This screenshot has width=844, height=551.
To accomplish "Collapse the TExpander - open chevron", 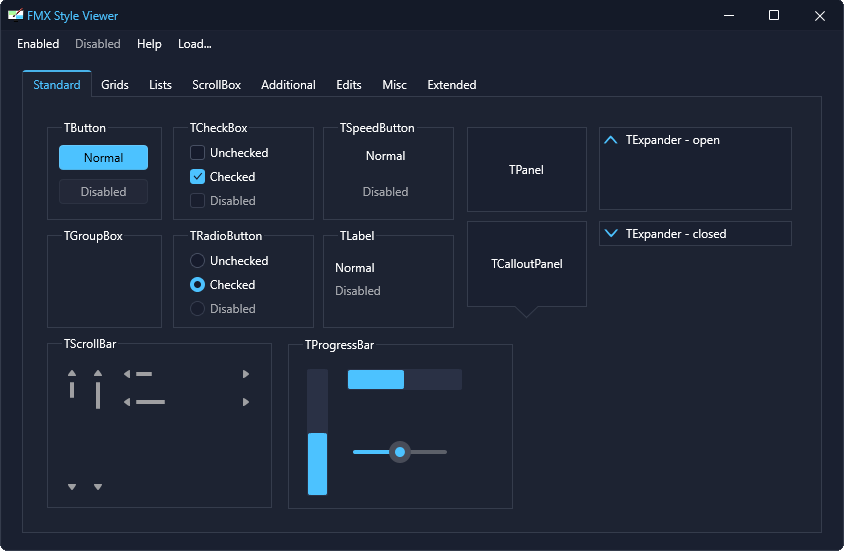I will tap(611, 140).
